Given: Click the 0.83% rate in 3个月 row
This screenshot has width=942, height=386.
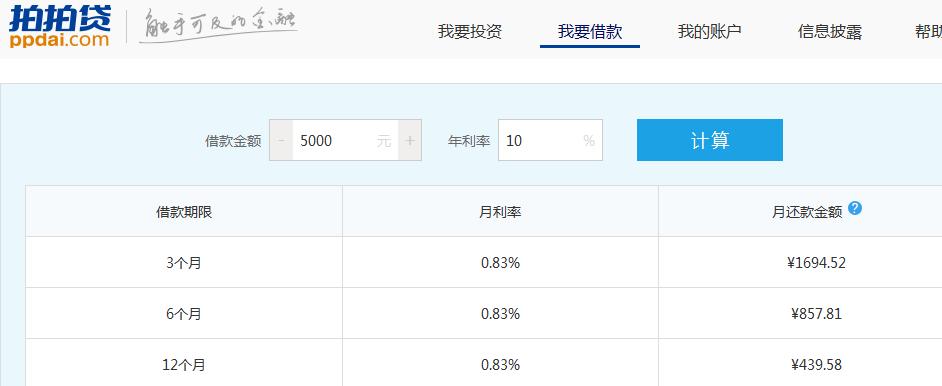Looking at the screenshot, I should (x=500, y=263).
